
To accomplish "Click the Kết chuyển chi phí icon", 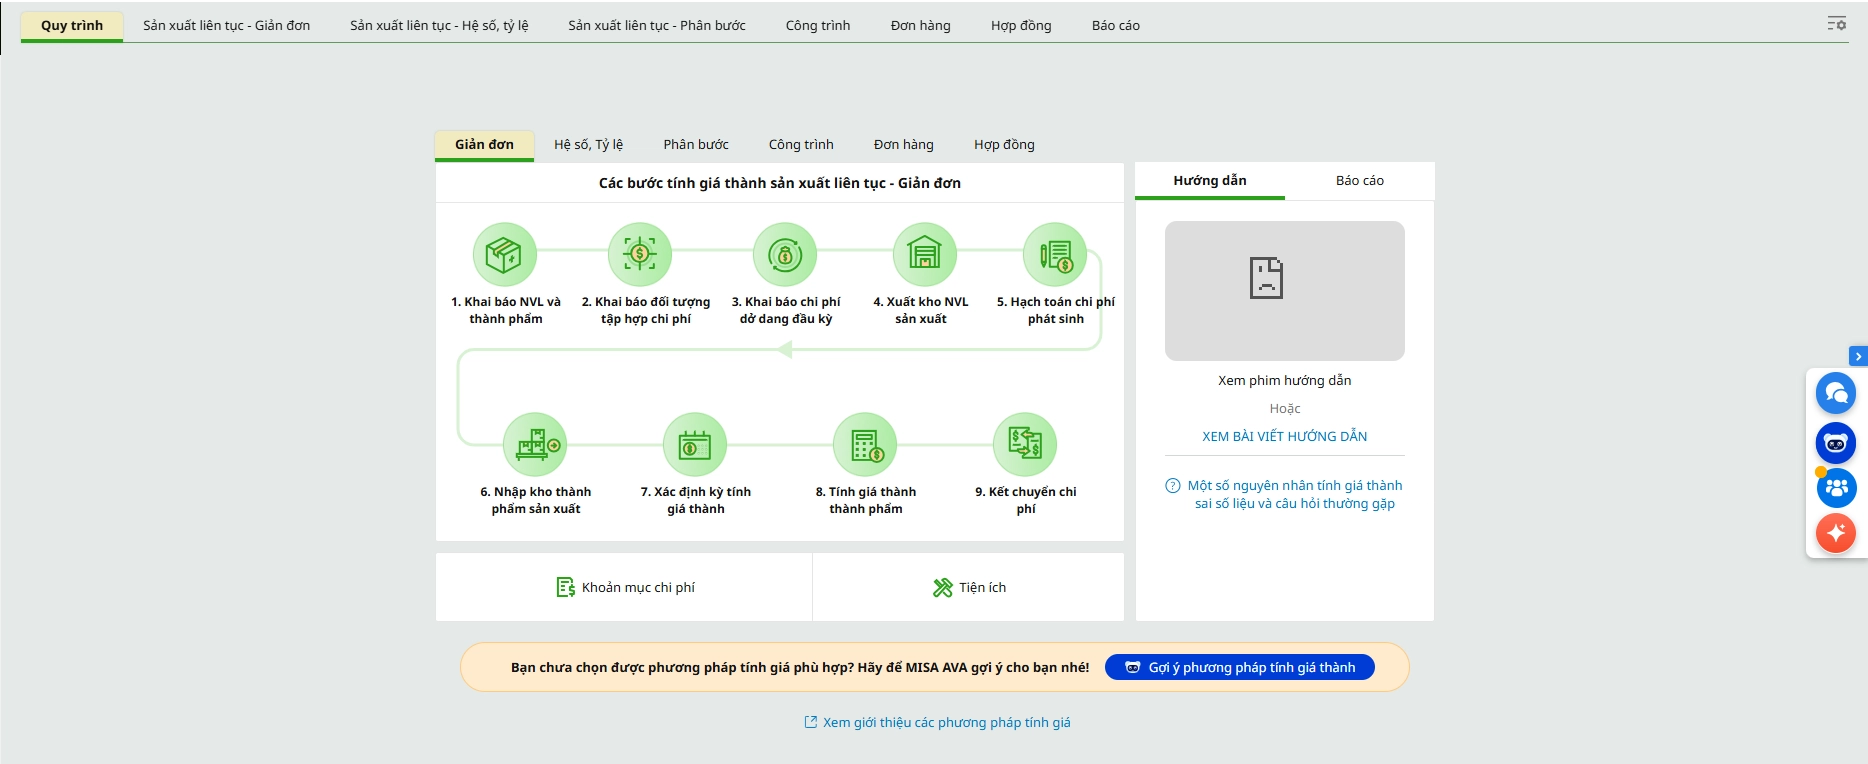I will point(1025,445).
